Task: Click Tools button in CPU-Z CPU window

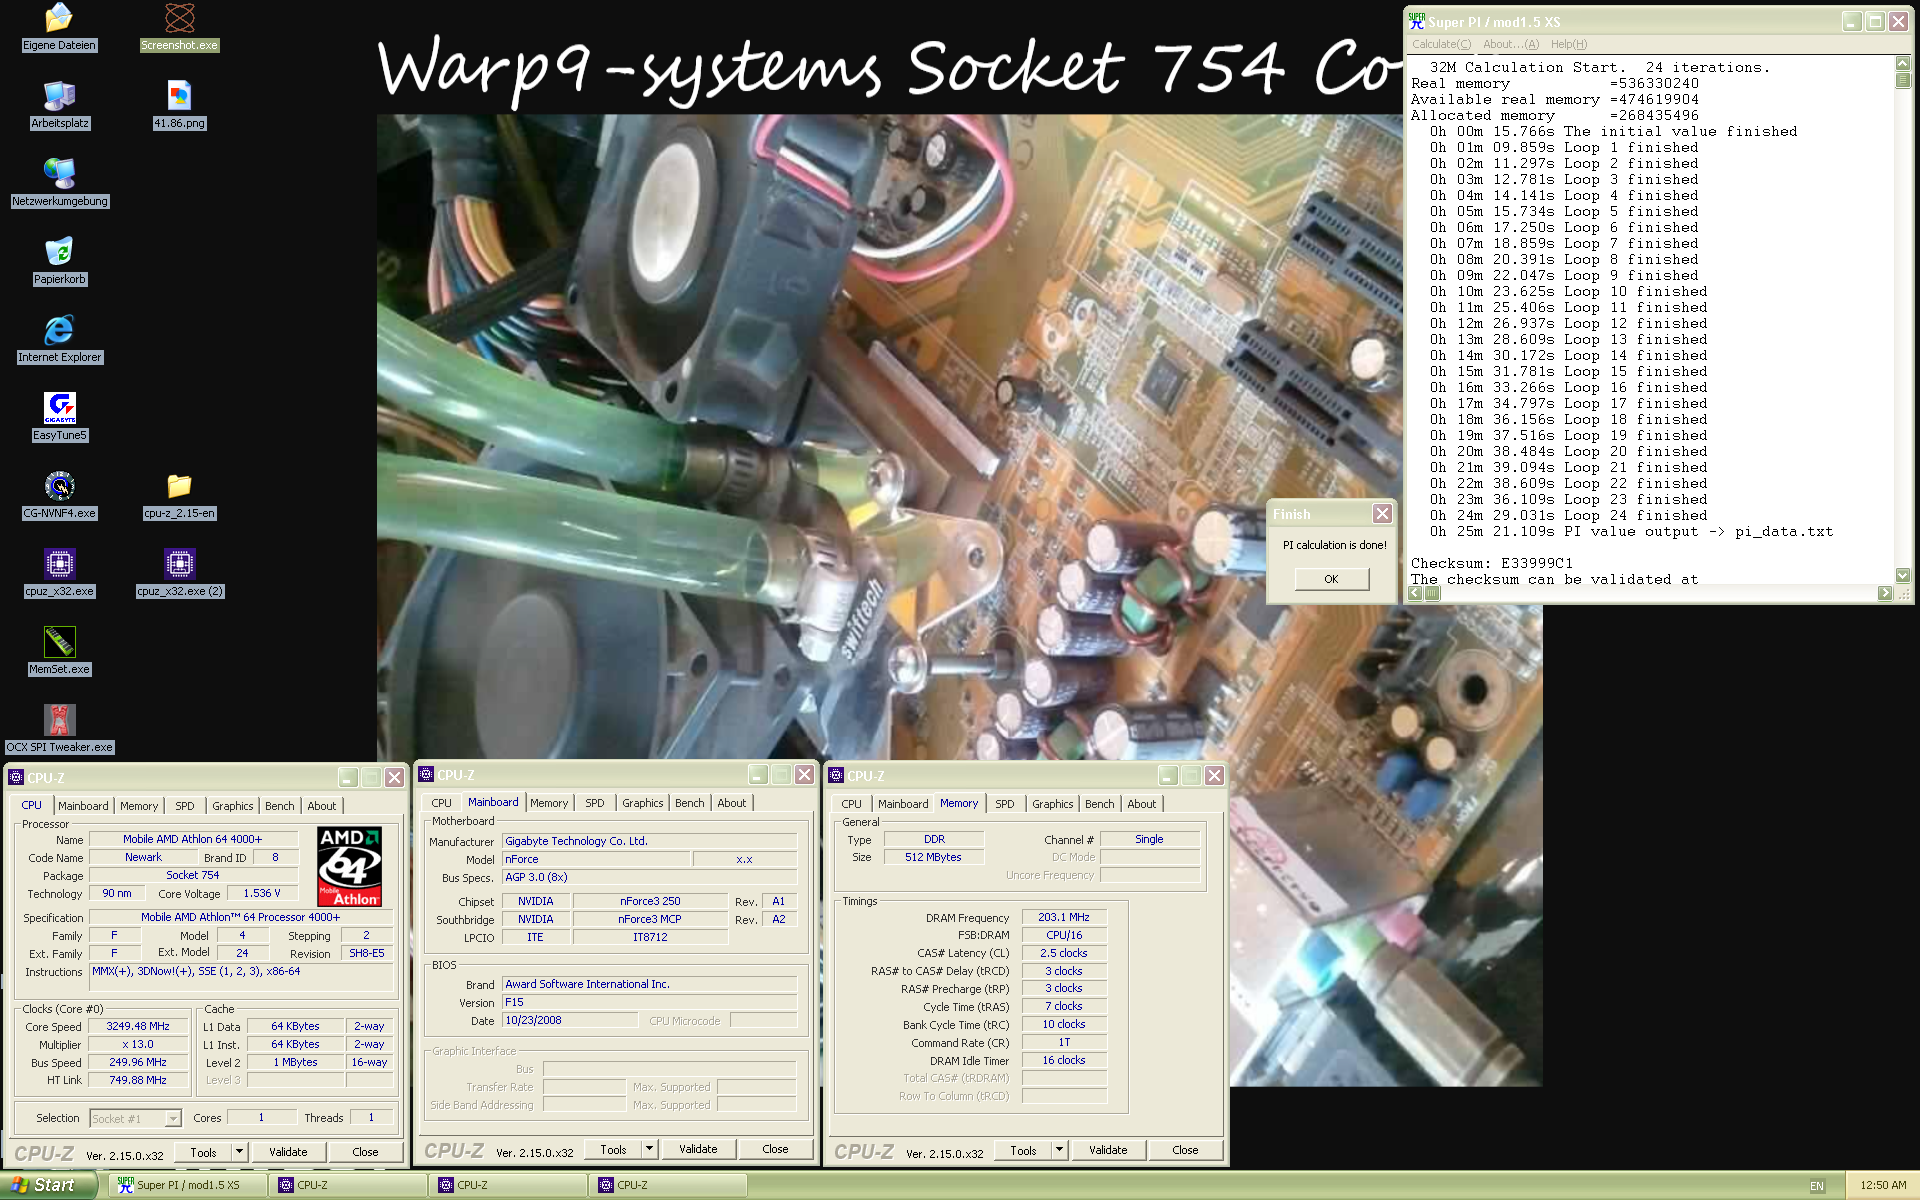Action: click(204, 1152)
